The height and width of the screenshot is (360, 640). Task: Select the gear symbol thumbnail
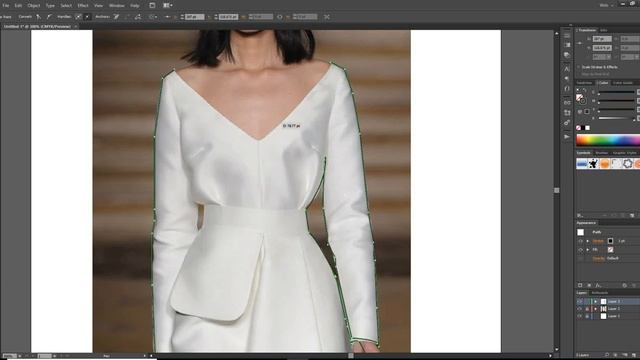[x=627, y=164]
